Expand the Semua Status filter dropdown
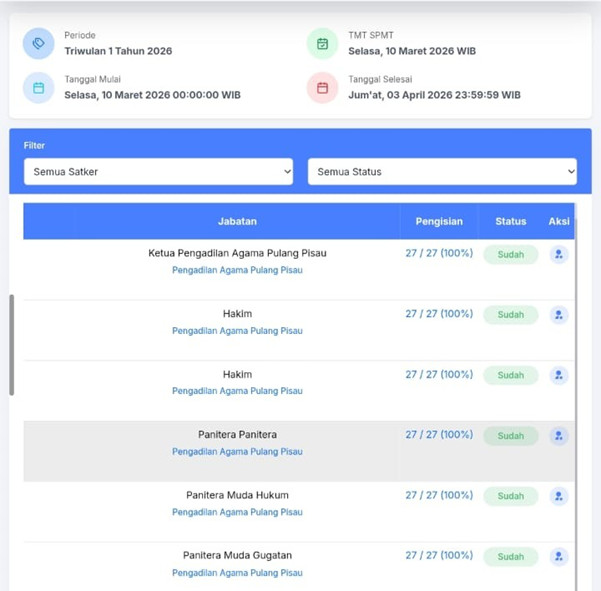 click(x=442, y=172)
